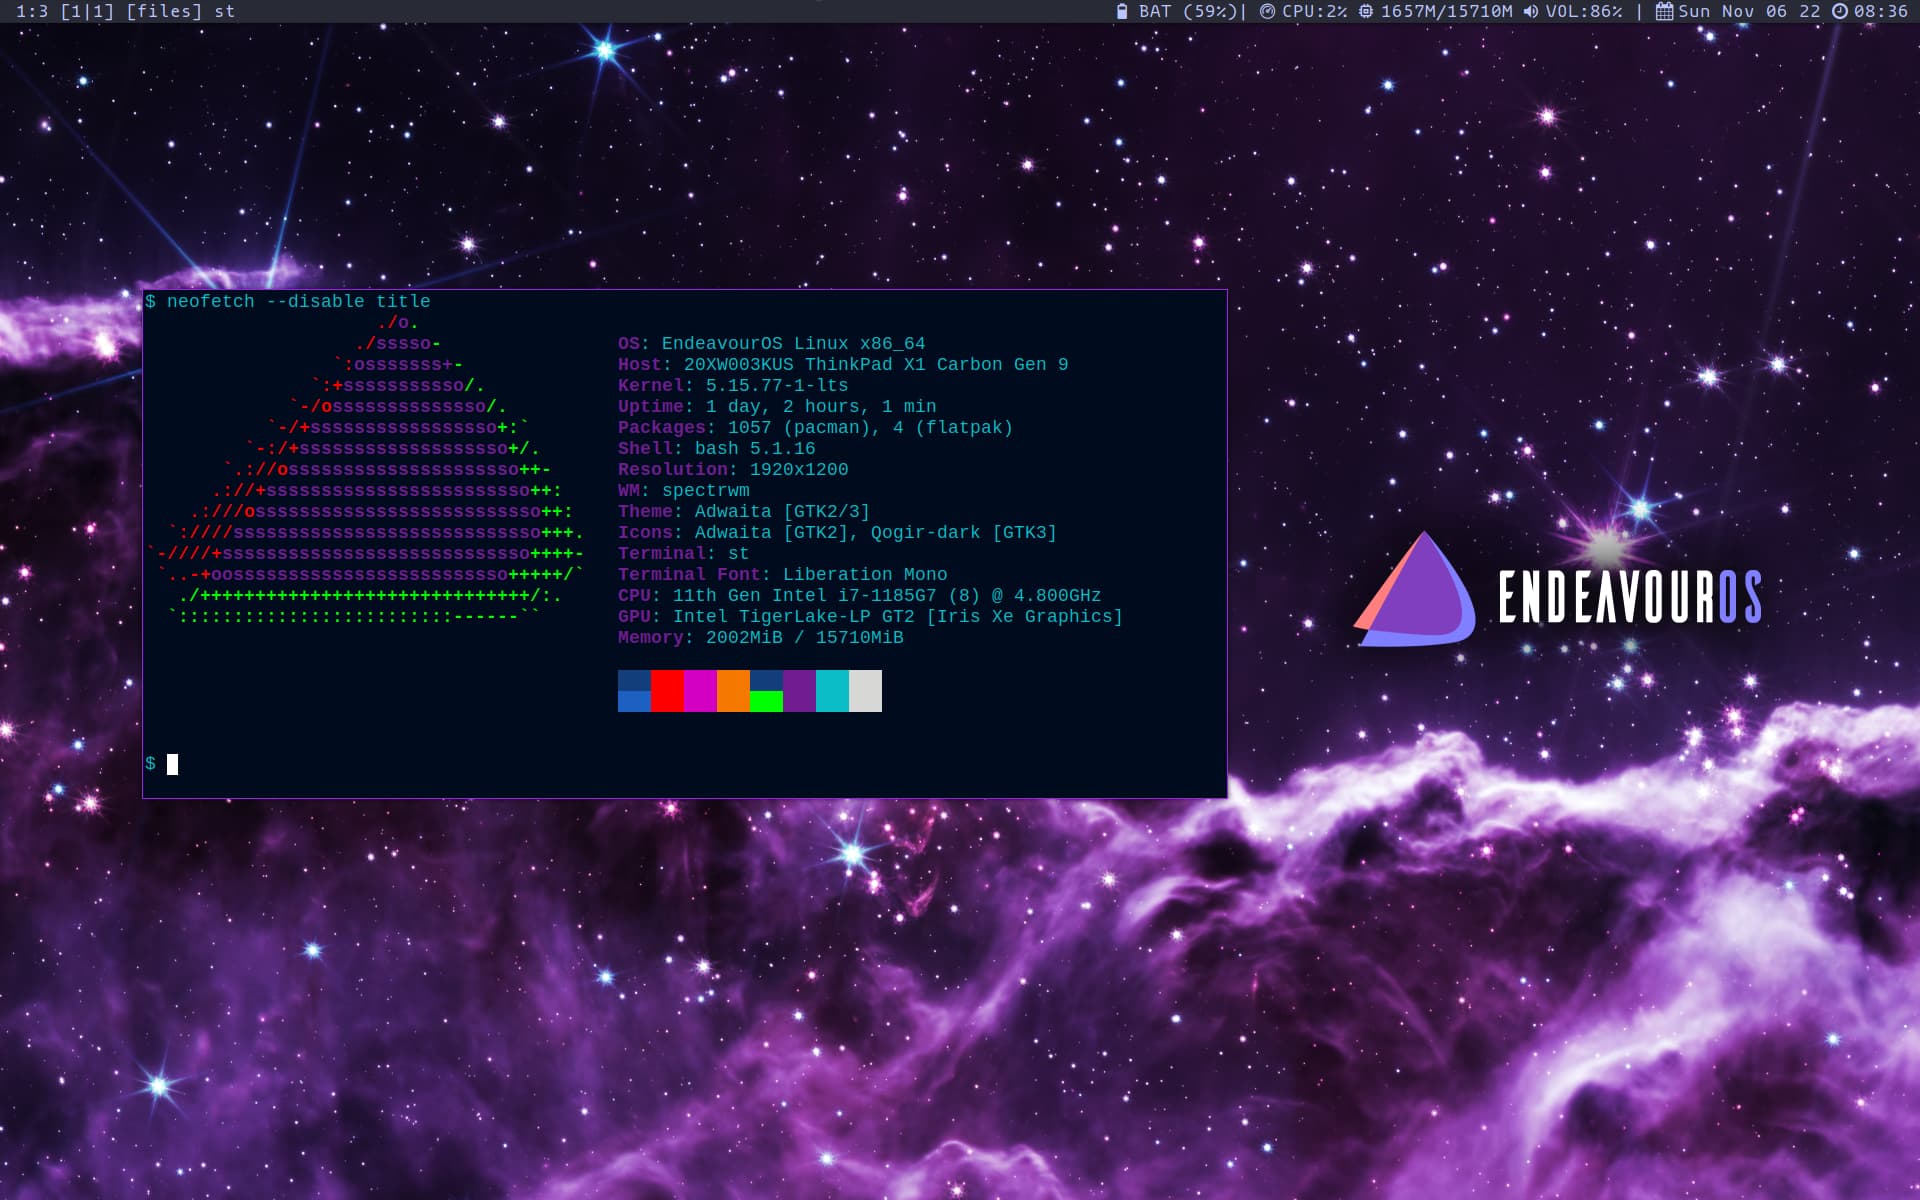
Task: Click the memory chip icon in the bar
Action: coord(1366,11)
